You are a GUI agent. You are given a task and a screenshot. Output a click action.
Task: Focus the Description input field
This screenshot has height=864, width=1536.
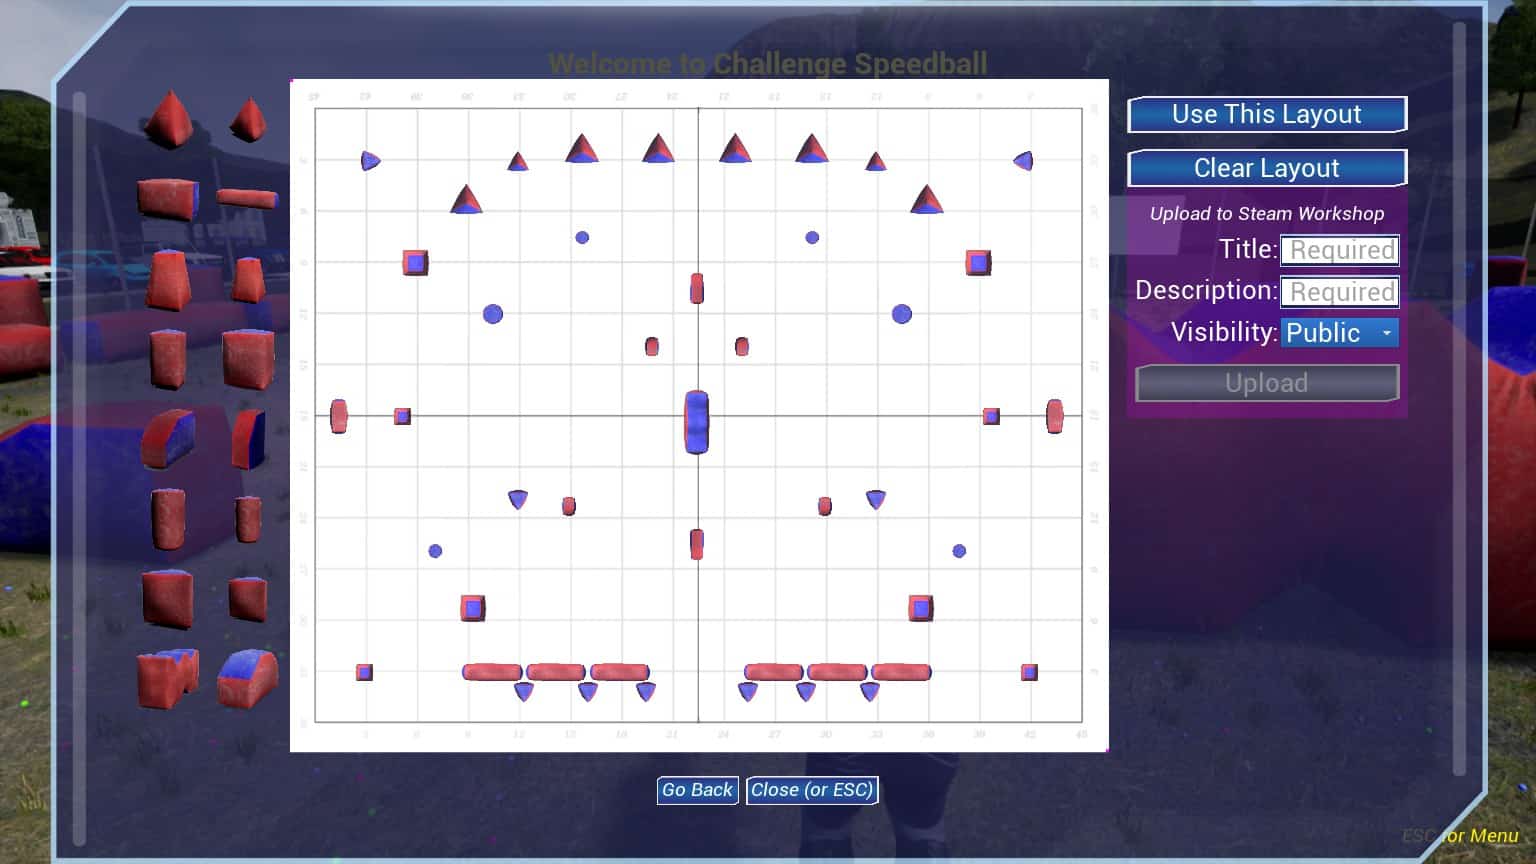click(1340, 292)
